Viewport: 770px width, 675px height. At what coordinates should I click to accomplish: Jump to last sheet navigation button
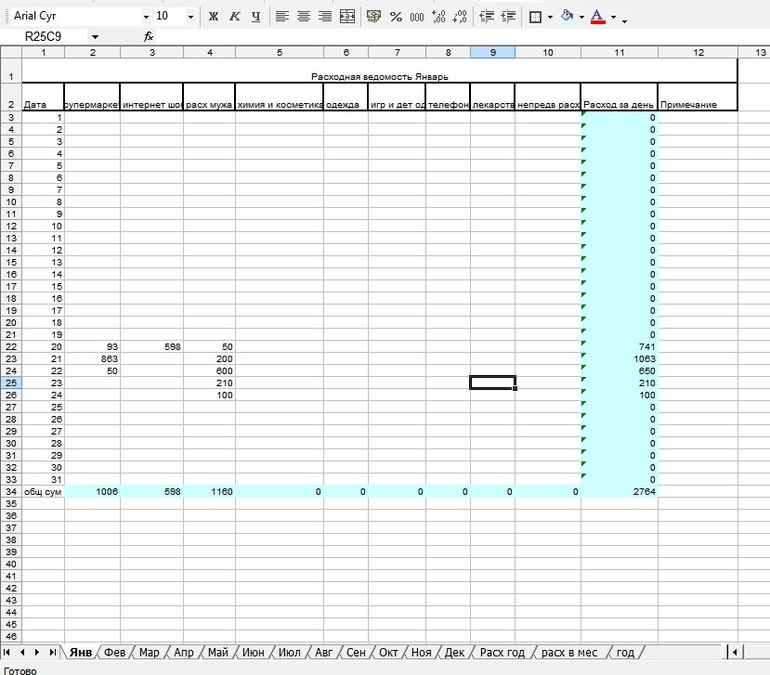[x=52, y=652]
